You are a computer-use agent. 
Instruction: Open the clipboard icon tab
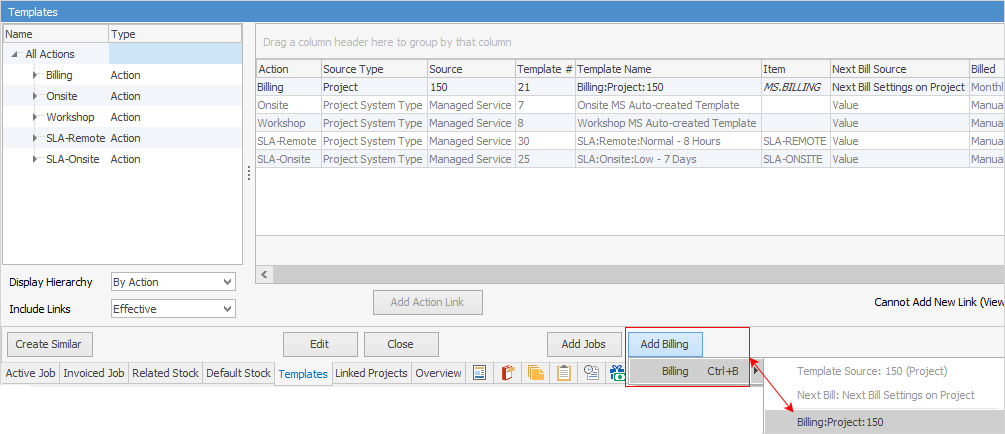coord(564,373)
